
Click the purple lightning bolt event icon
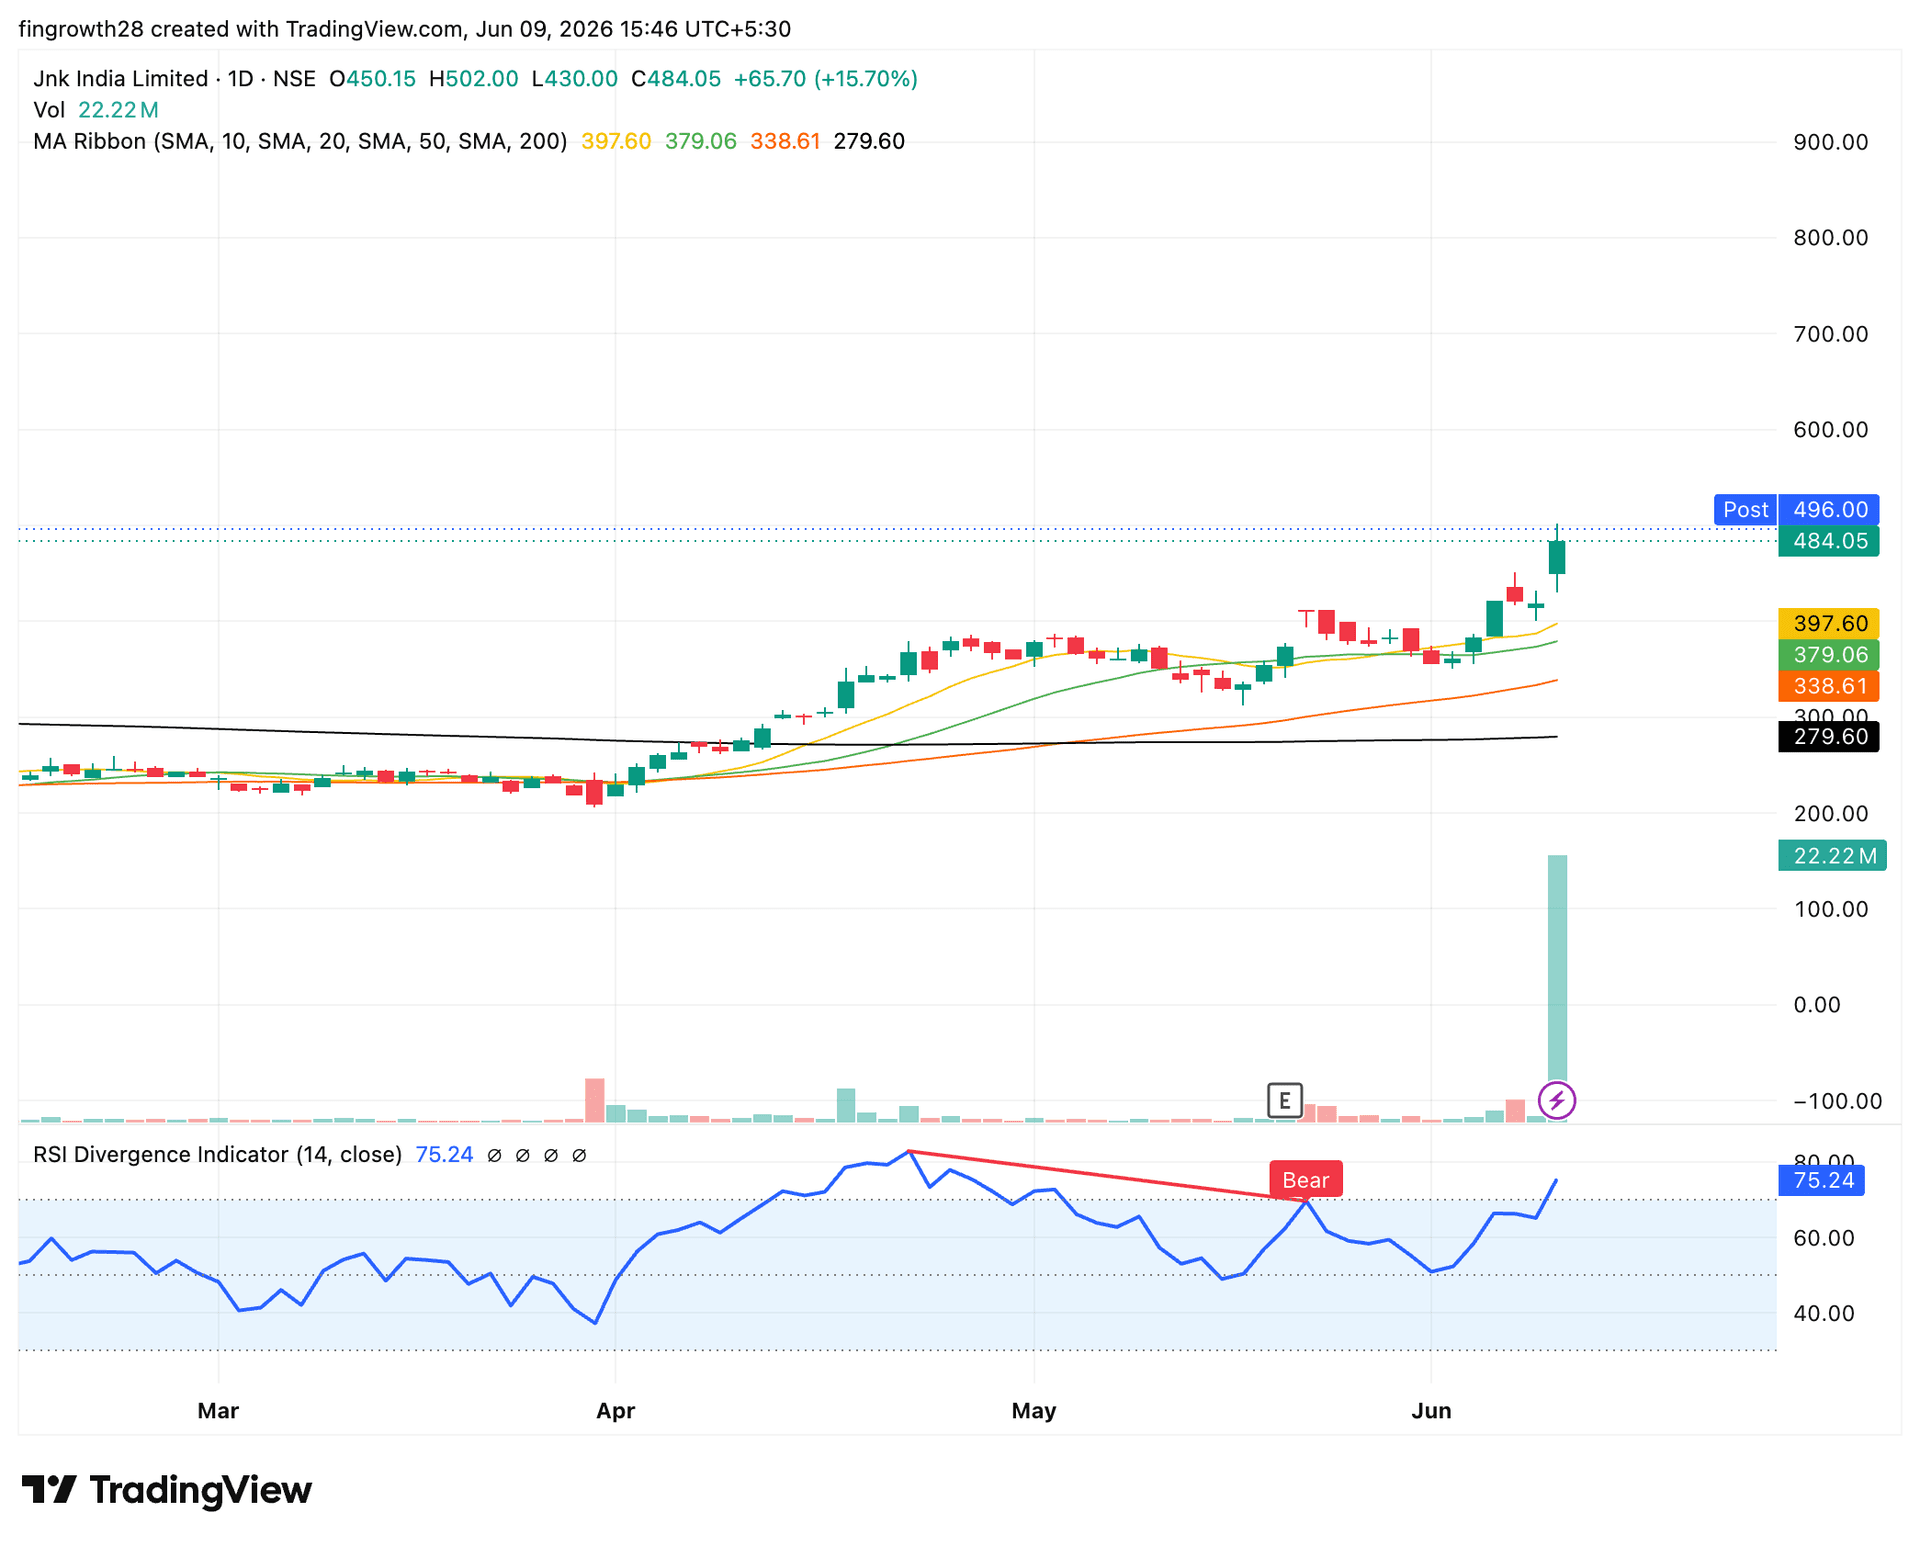click(1556, 1101)
